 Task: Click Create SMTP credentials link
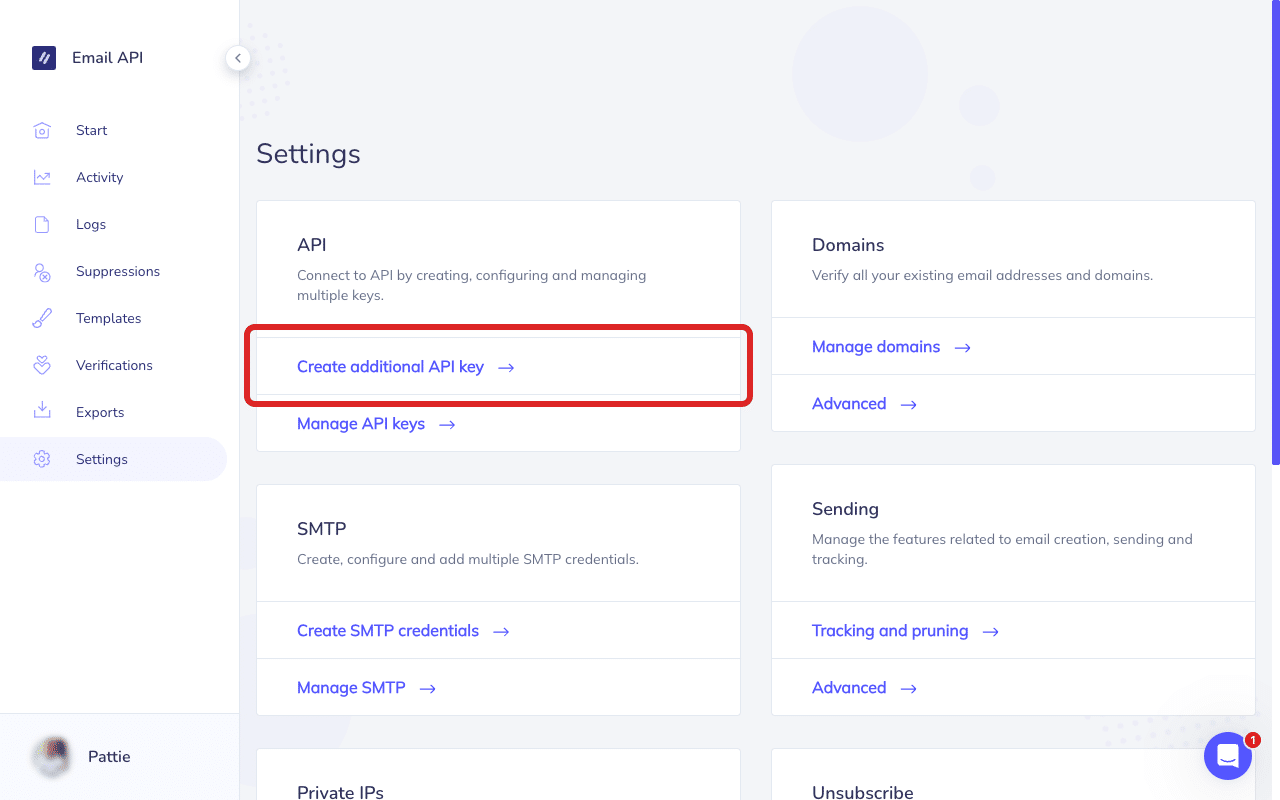[x=388, y=631]
